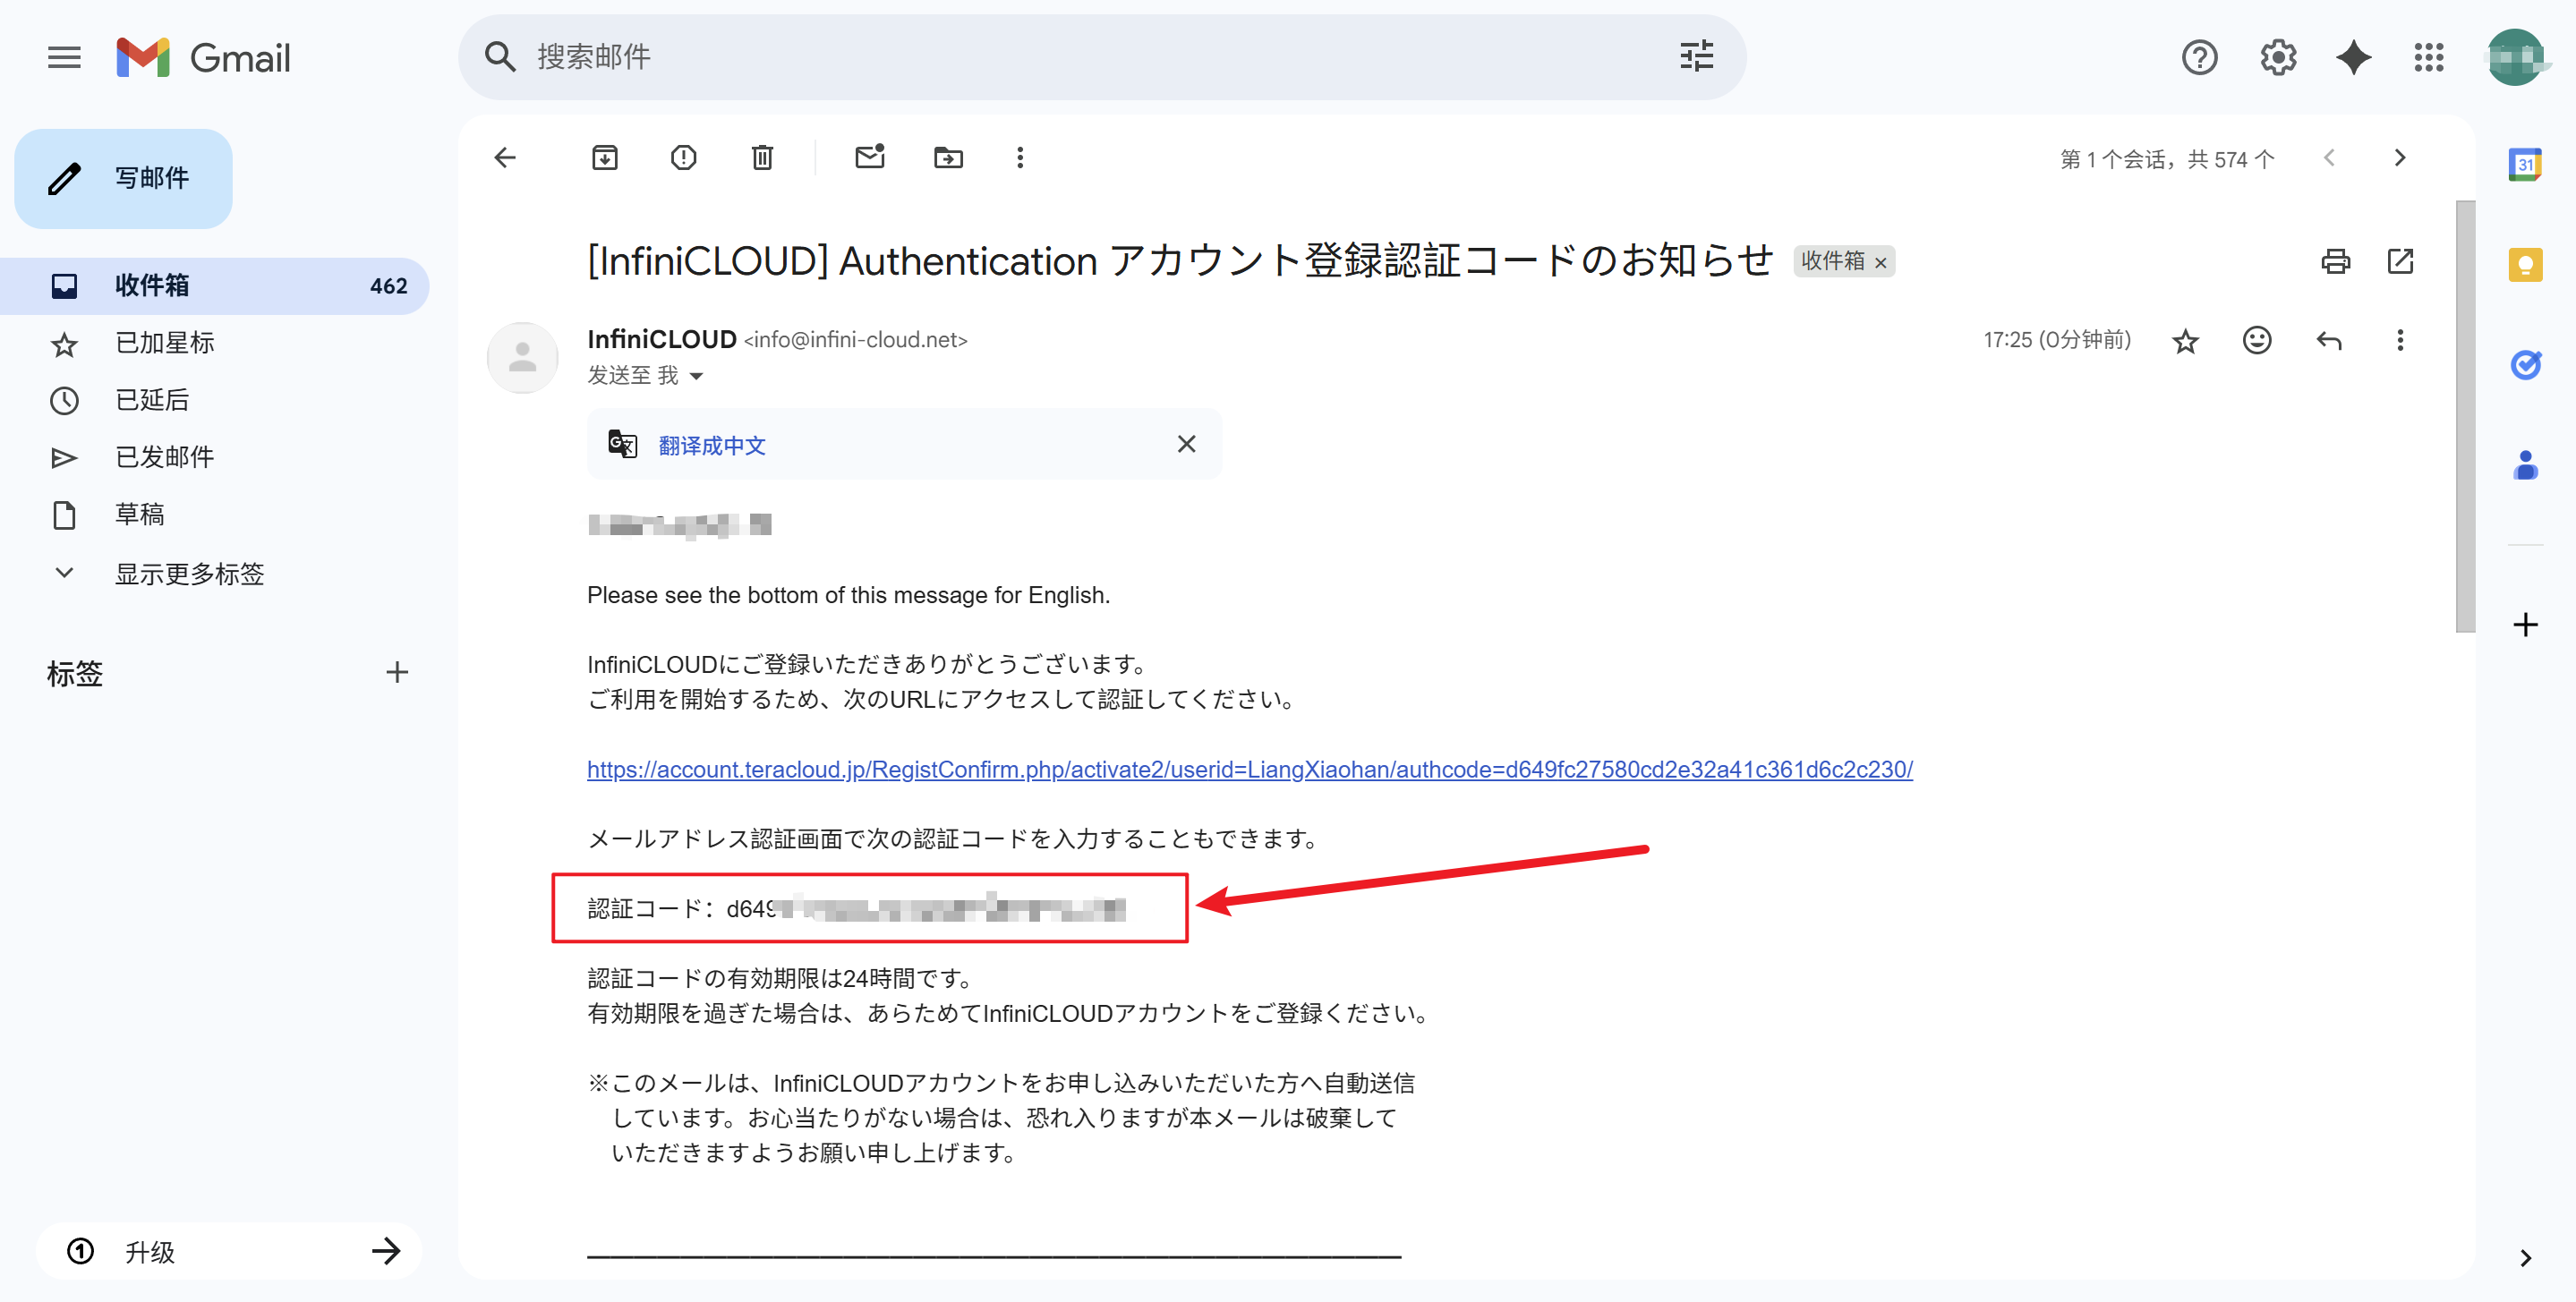Click the search magnifier icon

(500, 57)
